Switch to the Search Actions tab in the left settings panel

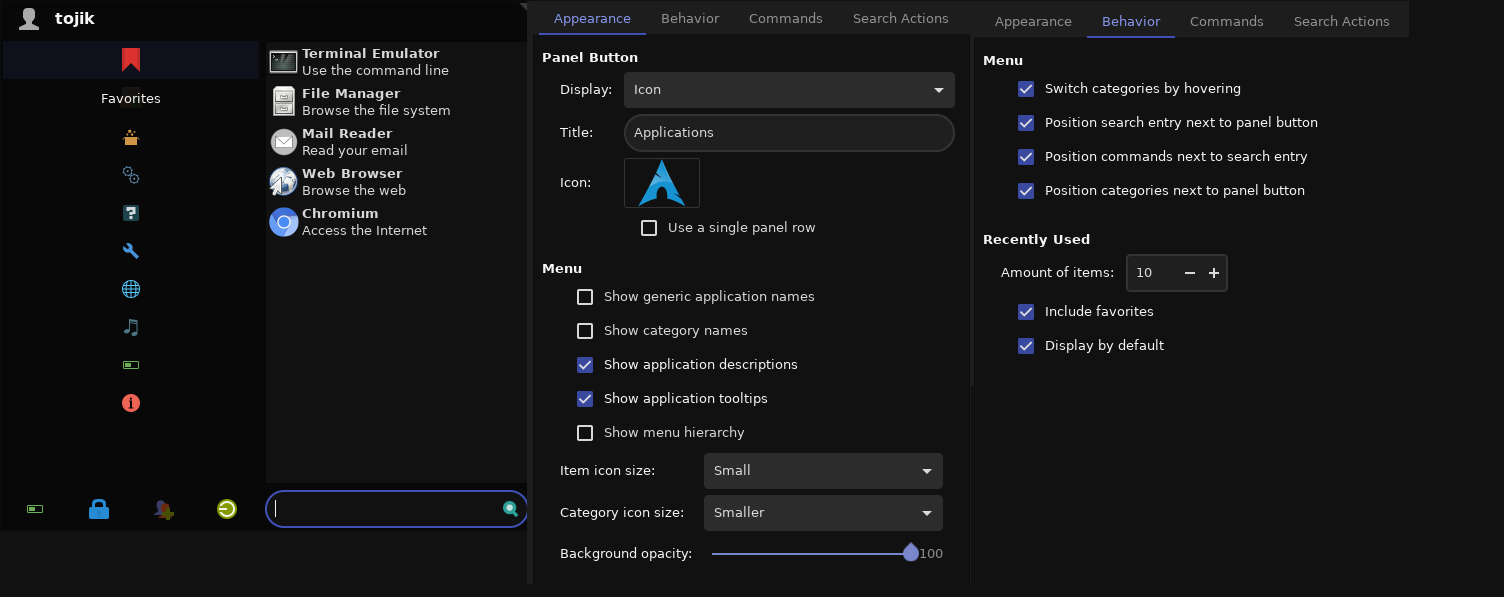[900, 19]
